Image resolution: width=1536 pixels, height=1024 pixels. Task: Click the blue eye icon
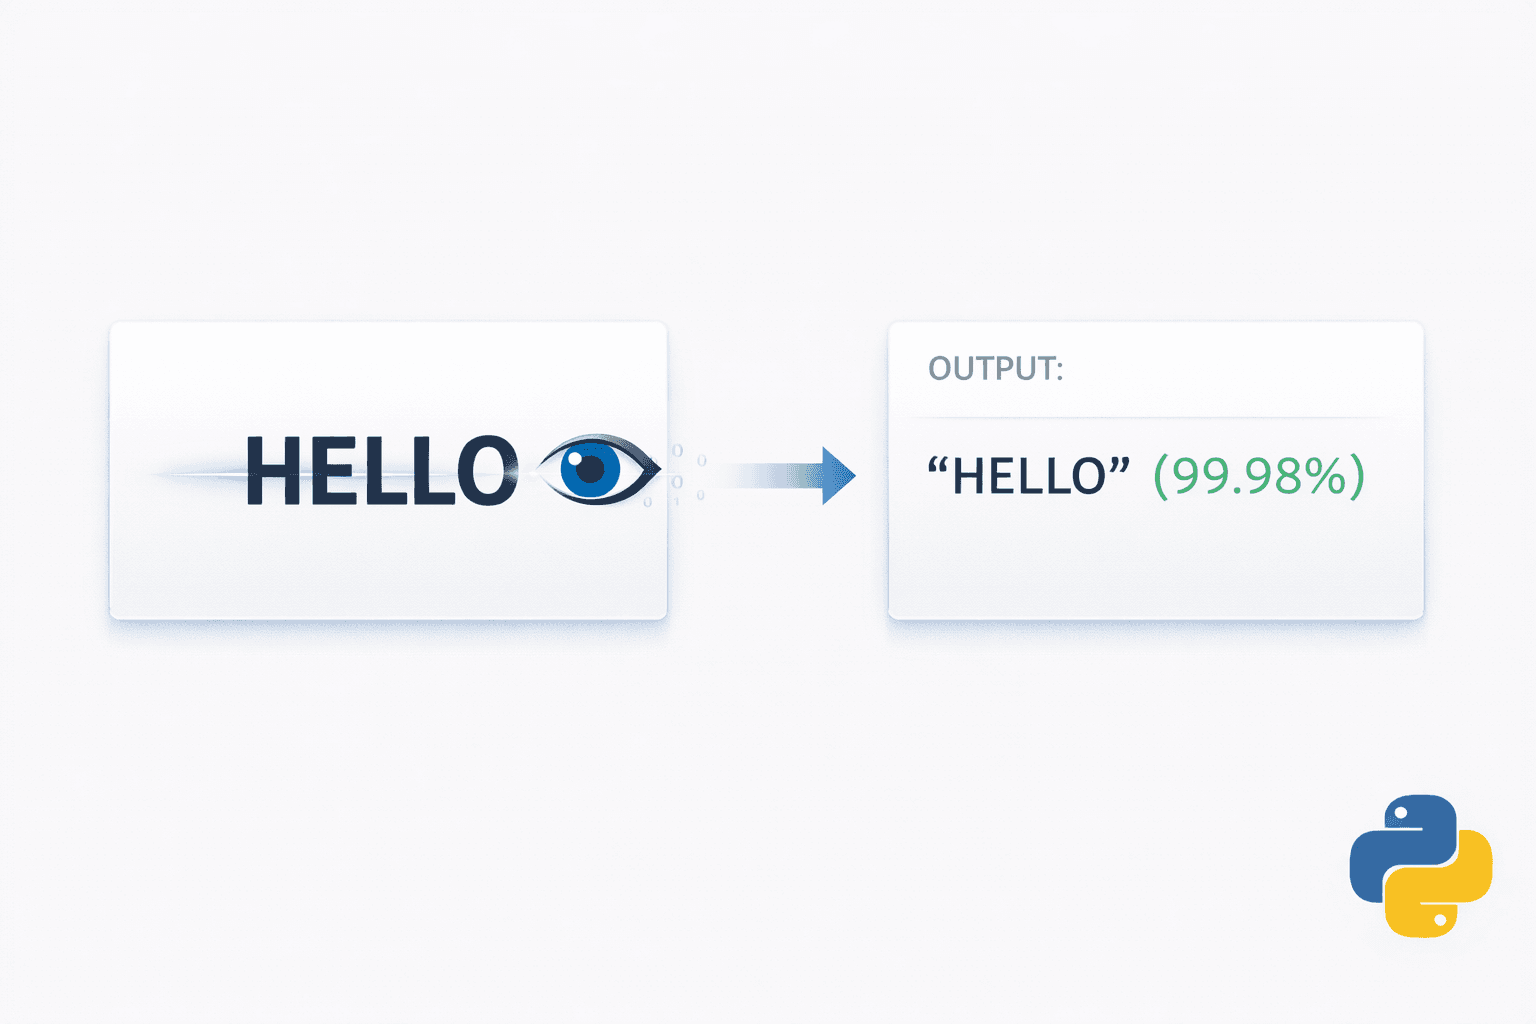click(597, 469)
